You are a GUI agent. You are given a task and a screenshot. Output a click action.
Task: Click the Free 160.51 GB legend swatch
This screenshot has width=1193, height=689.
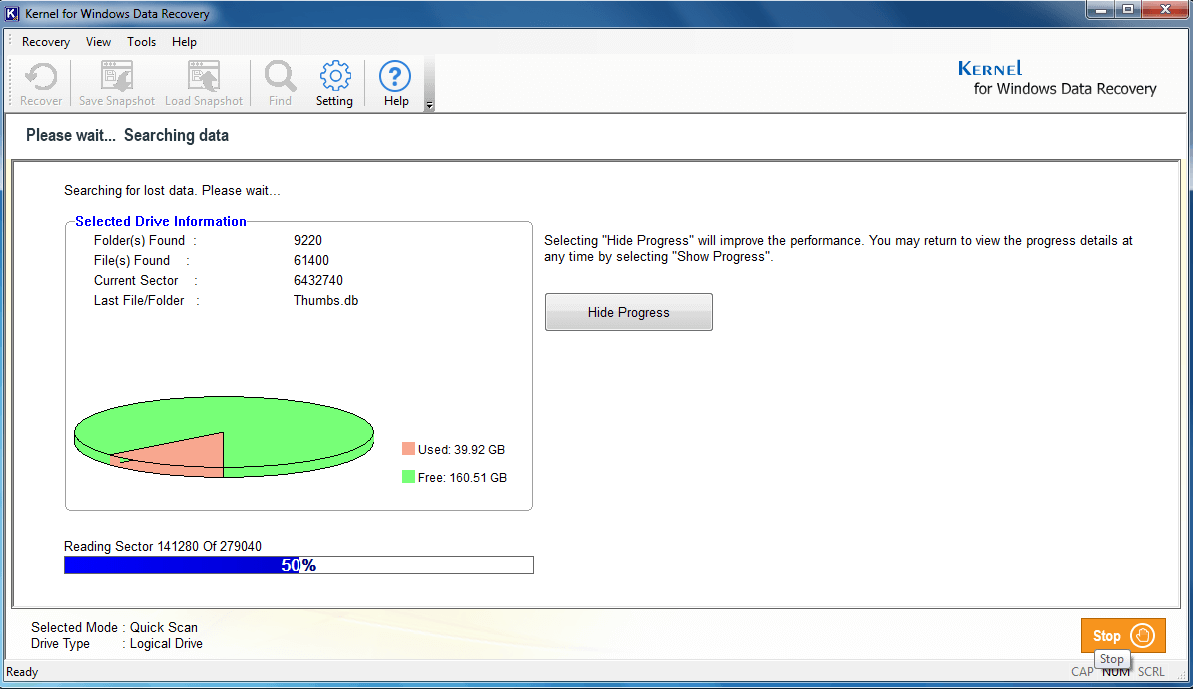pyautogui.click(x=409, y=477)
